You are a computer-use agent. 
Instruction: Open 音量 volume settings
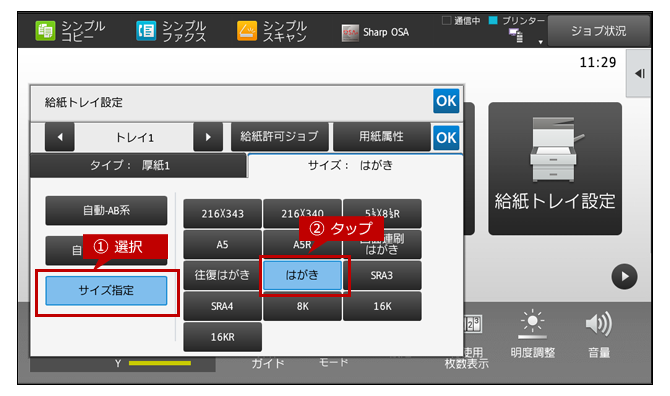599,335
